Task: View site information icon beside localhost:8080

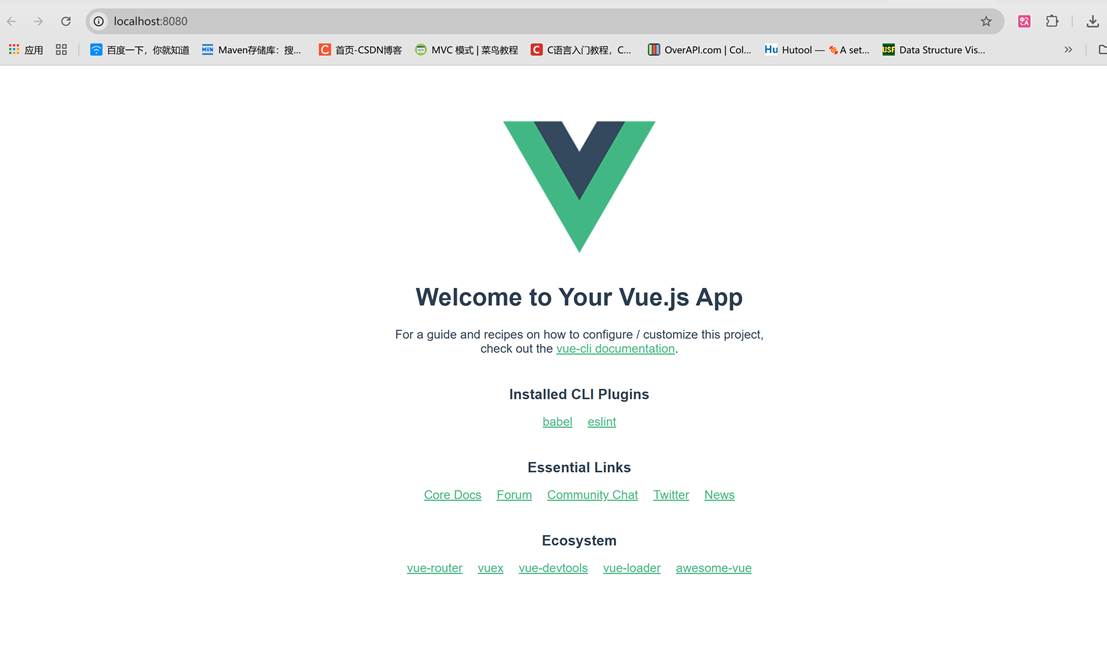Action: tap(99, 21)
